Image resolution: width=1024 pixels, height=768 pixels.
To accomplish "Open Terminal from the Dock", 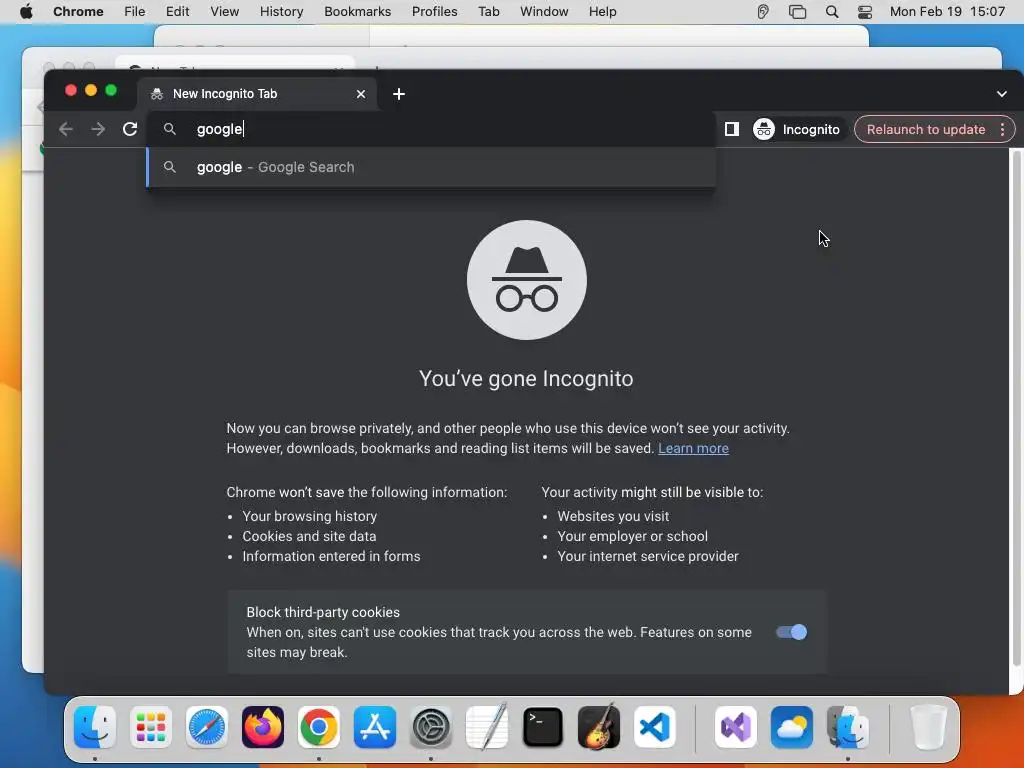I will pyautogui.click(x=543, y=727).
